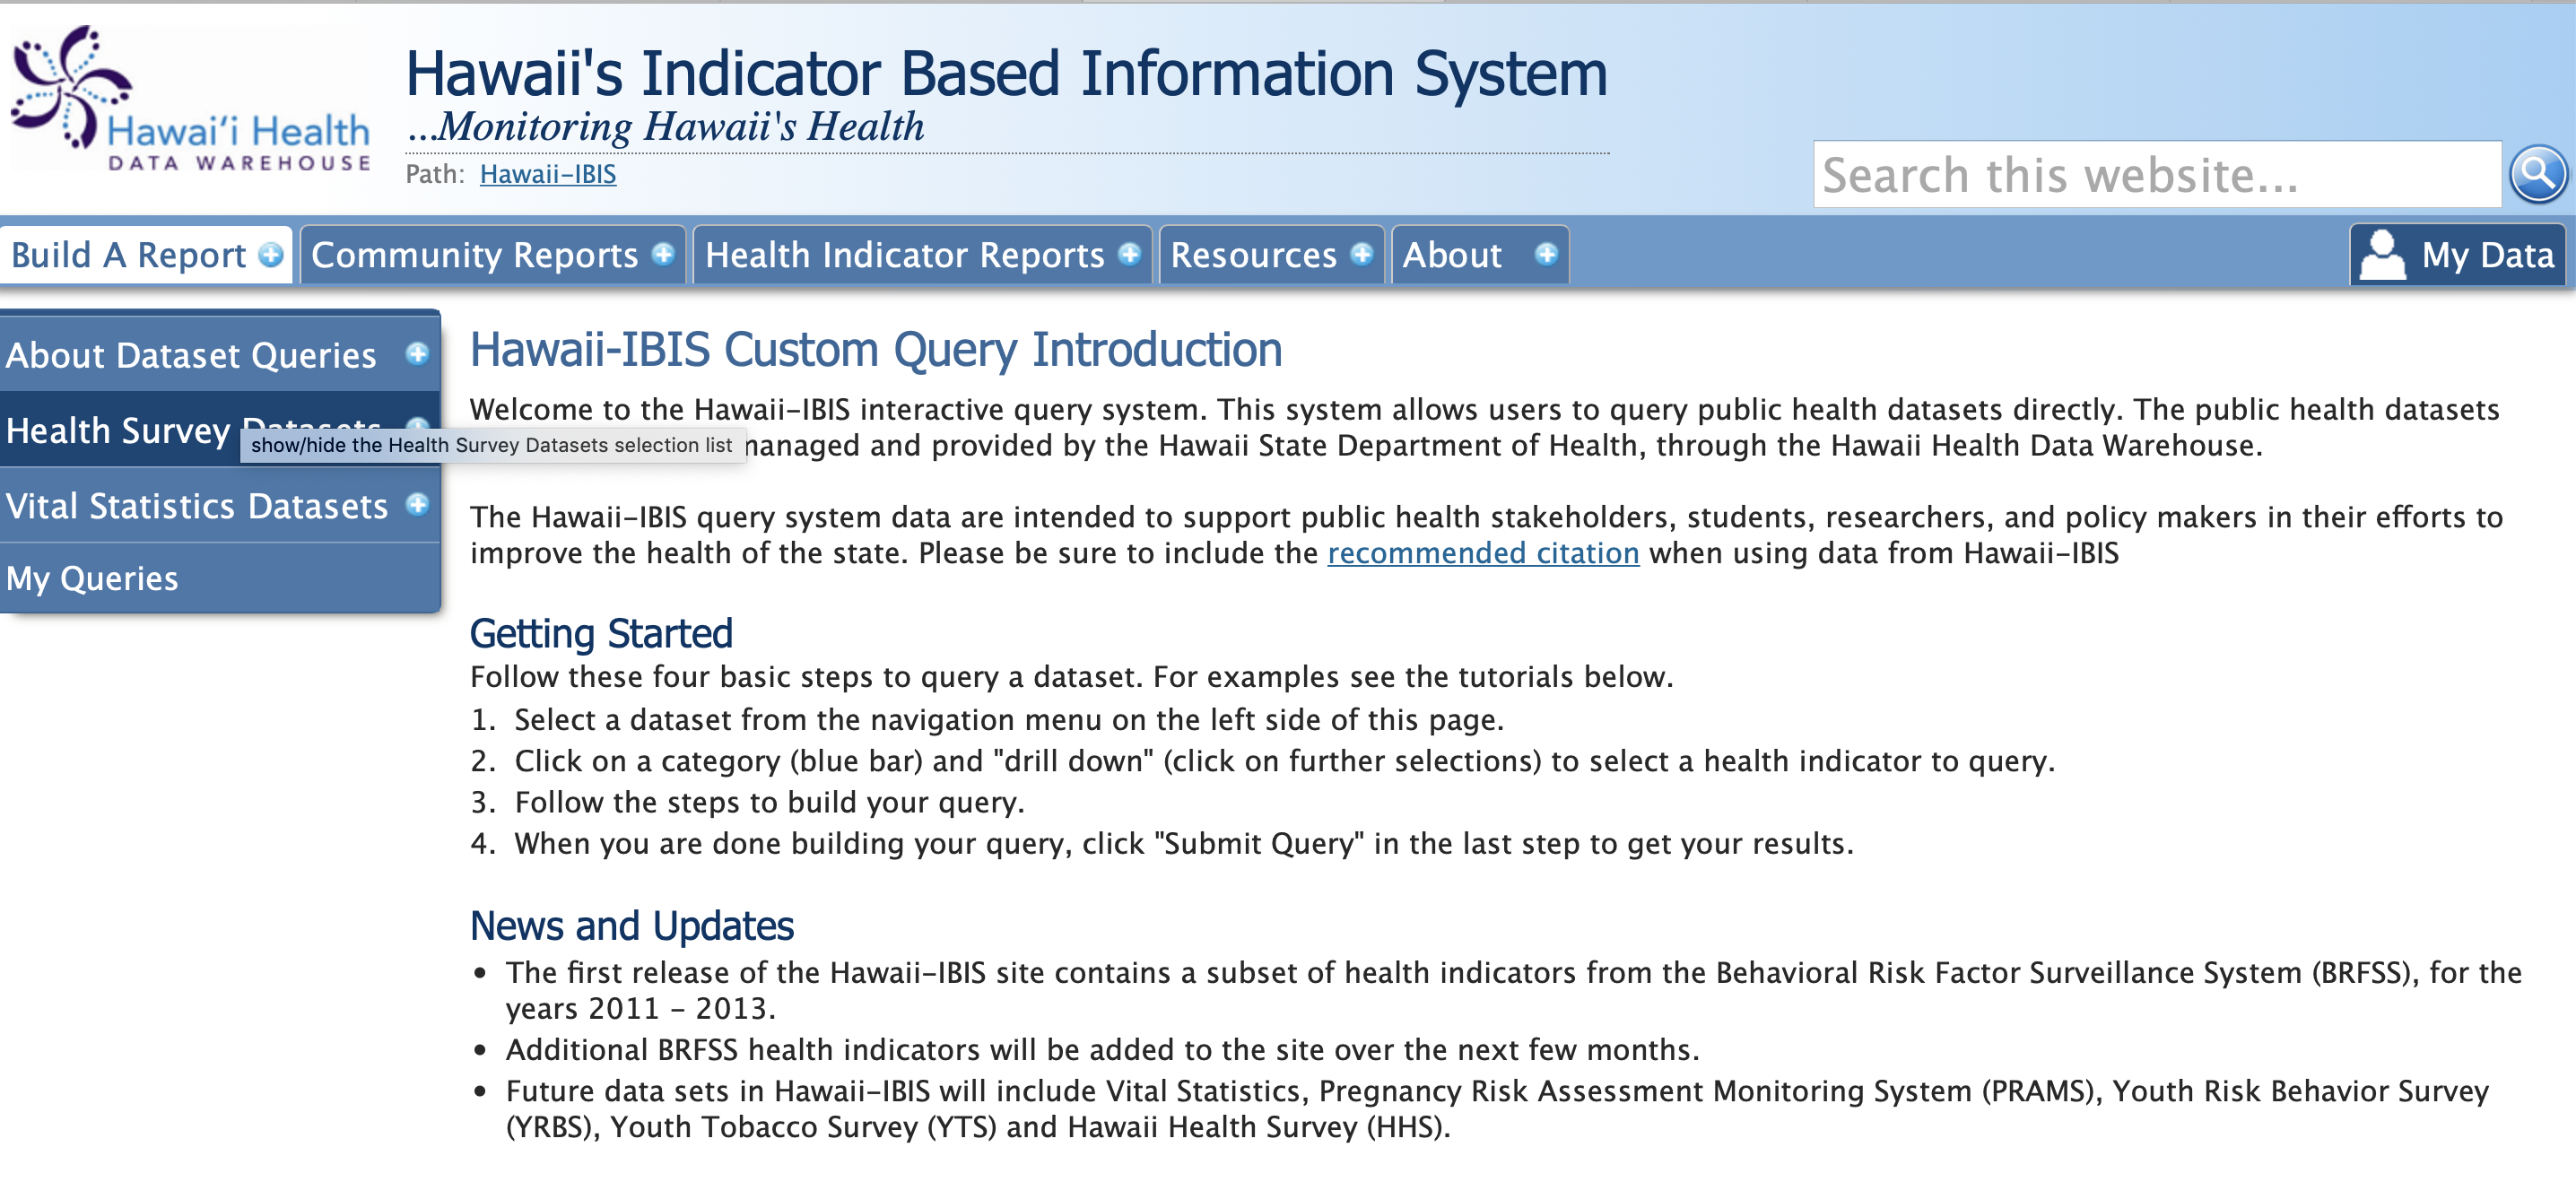Open the Build A Report menu

click(146, 255)
